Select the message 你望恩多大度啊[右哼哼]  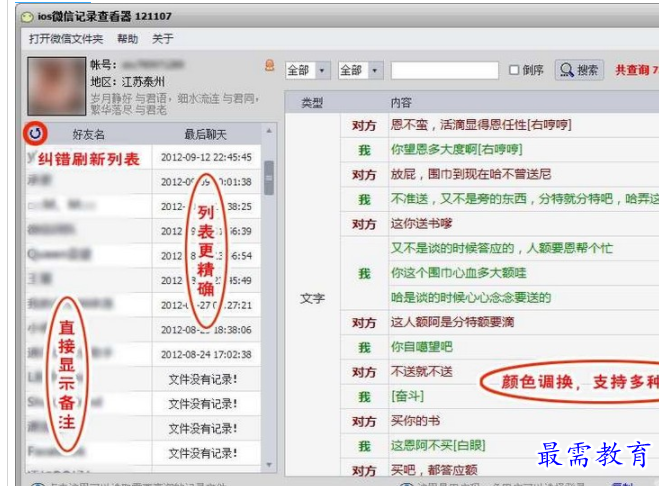pos(456,150)
